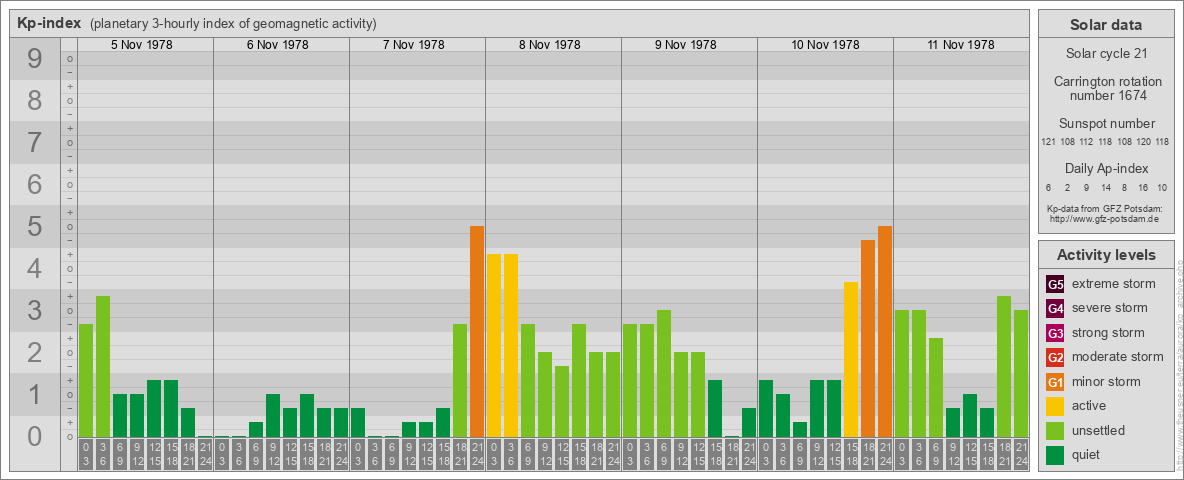Click the yellow active level swatch
Image resolution: width=1184 pixels, height=480 pixels.
coord(1055,406)
